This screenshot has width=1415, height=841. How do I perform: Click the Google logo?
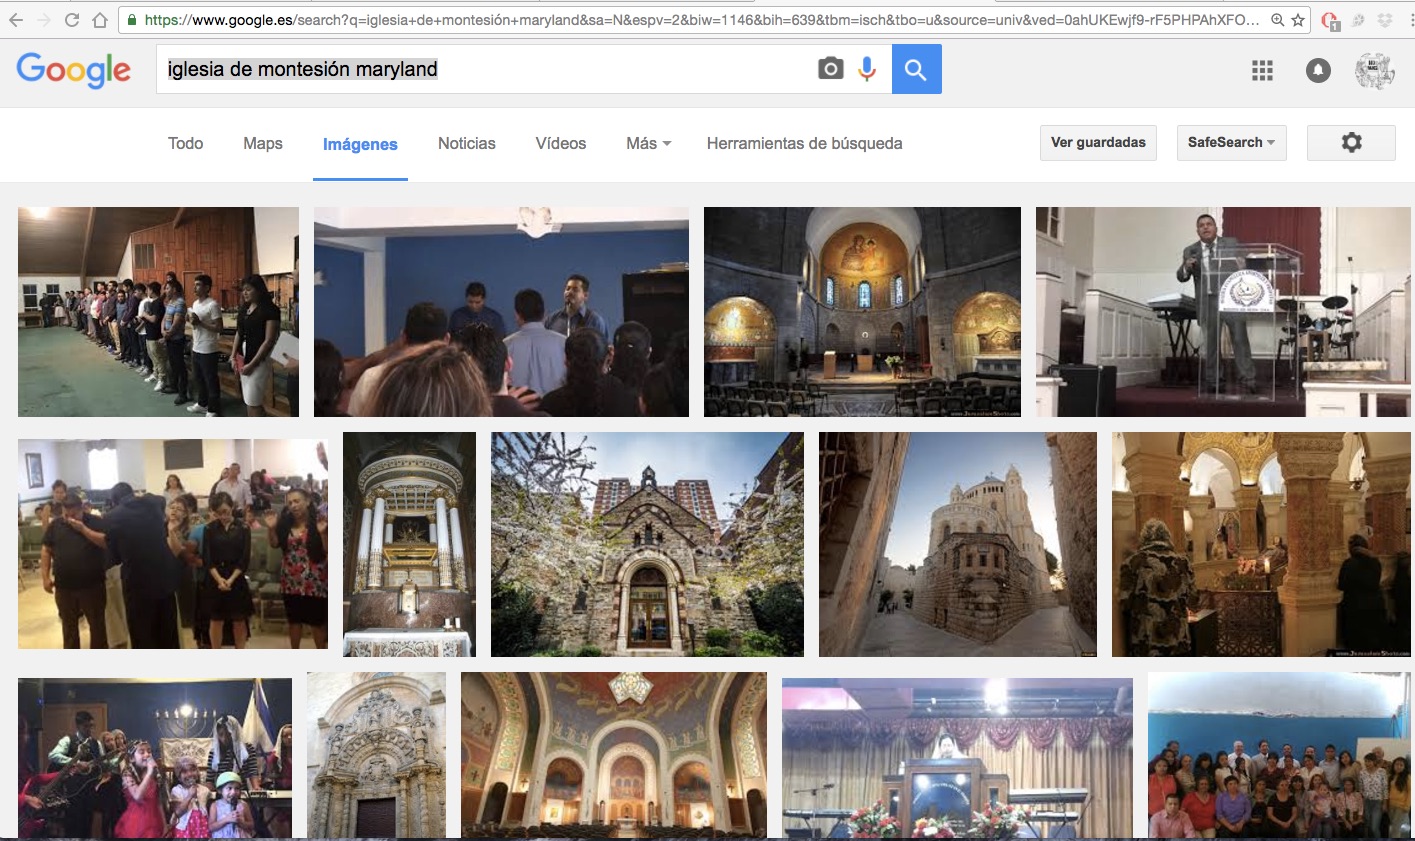[x=74, y=70]
